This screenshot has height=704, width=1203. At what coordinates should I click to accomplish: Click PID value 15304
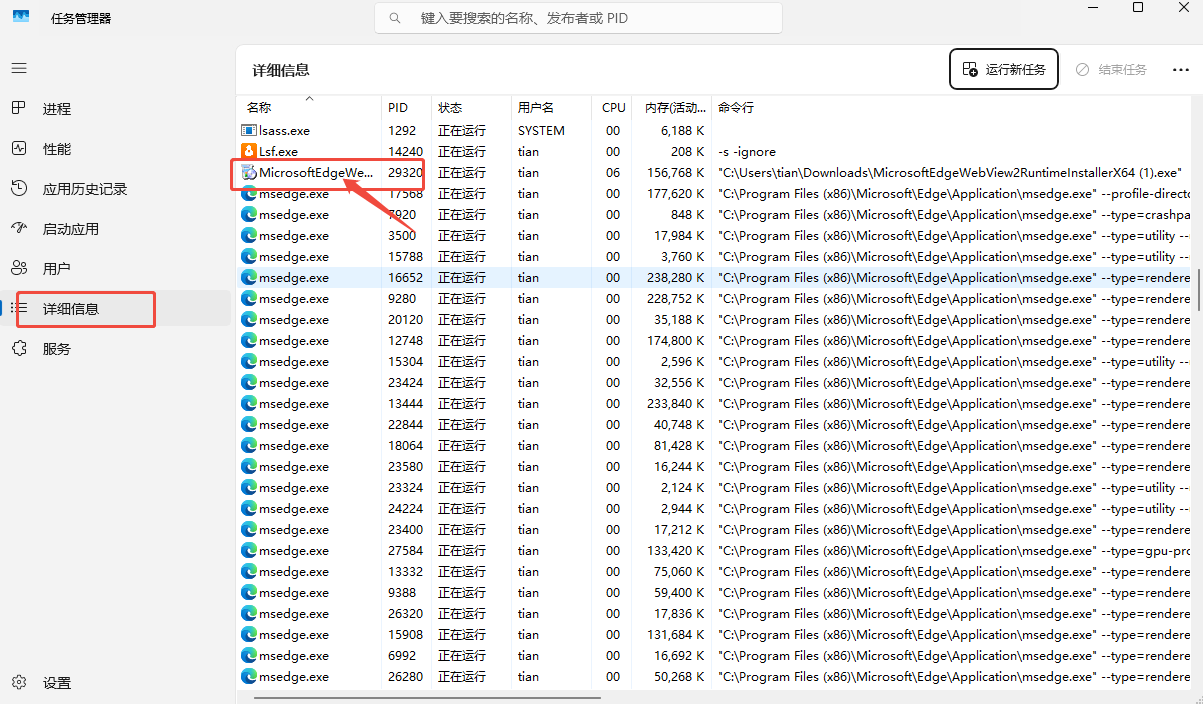pyautogui.click(x=405, y=361)
